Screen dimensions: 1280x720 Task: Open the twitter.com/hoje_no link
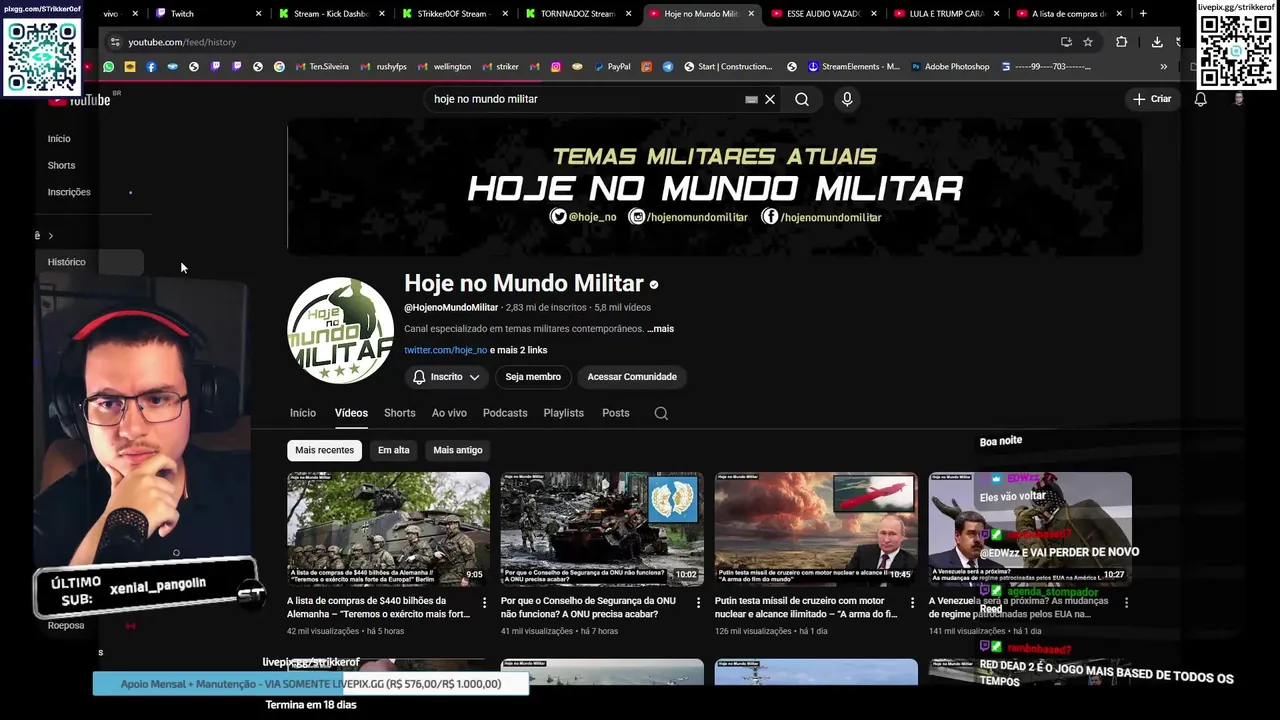(445, 350)
